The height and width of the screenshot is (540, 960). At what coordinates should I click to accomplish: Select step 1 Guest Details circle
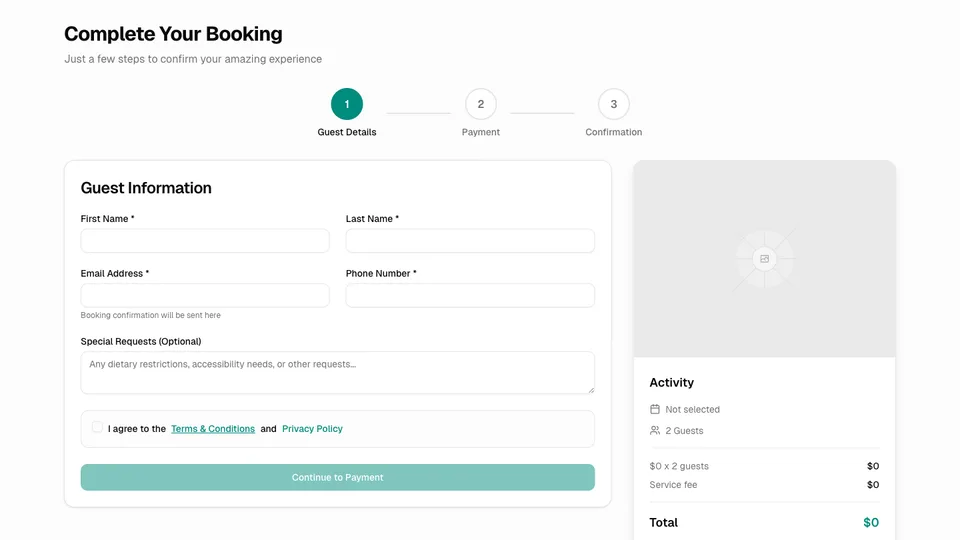(x=347, y=104)
